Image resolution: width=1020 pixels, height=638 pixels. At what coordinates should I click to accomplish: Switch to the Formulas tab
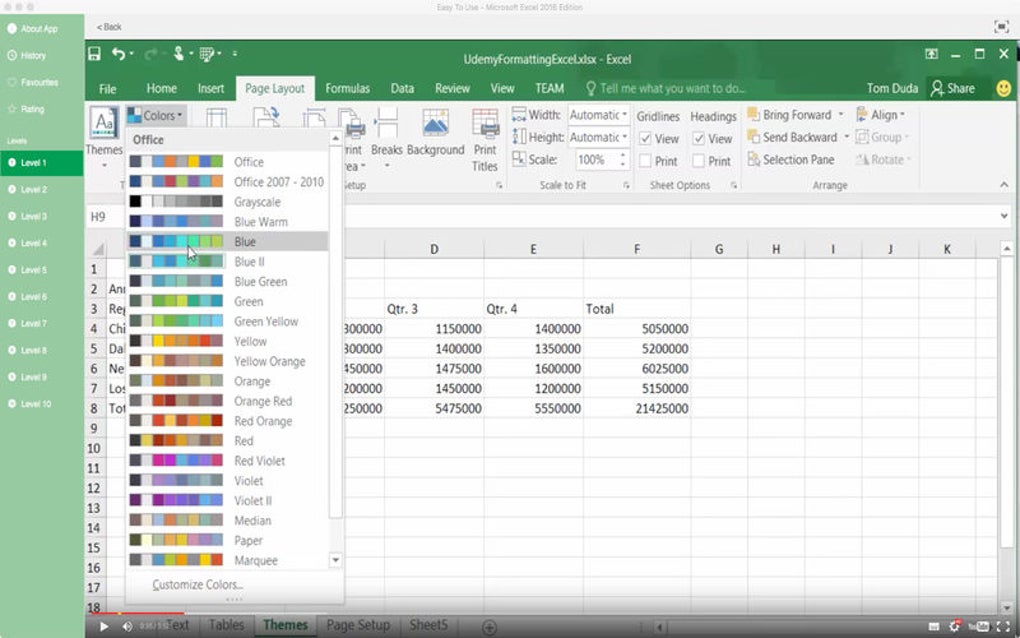click(x=347, y=88)
